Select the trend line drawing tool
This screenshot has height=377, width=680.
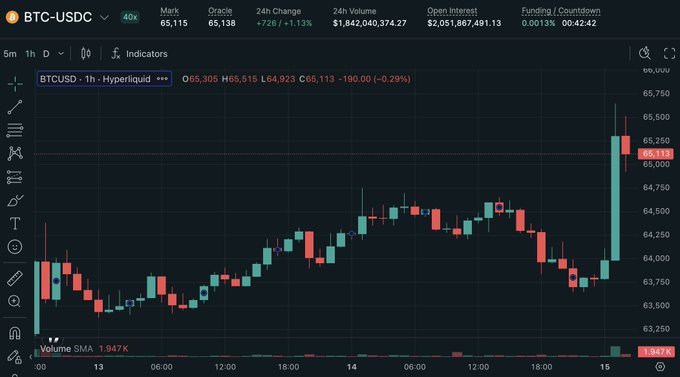[15, 107]
